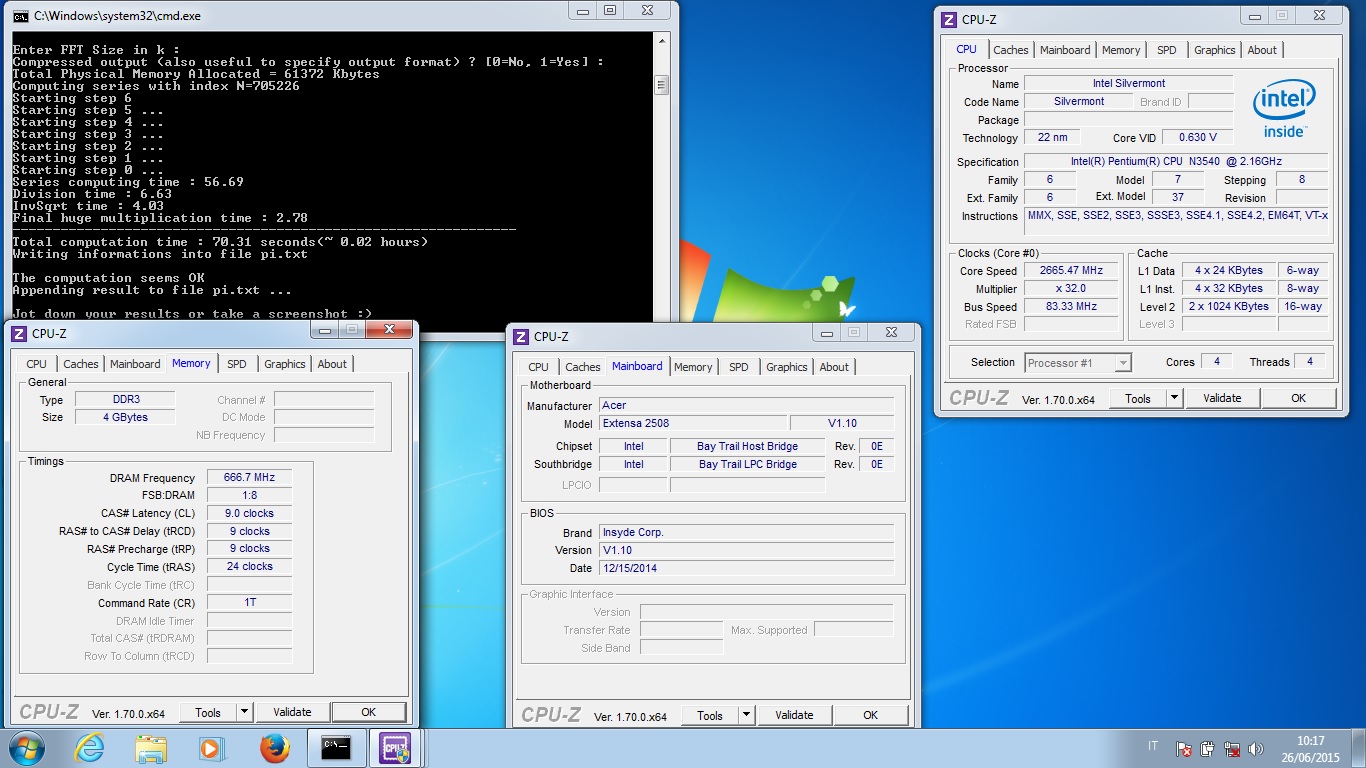Switch to cmd.exe taskbar button
The width and height of the screenshot is (1366, 768).
point(336,748)
